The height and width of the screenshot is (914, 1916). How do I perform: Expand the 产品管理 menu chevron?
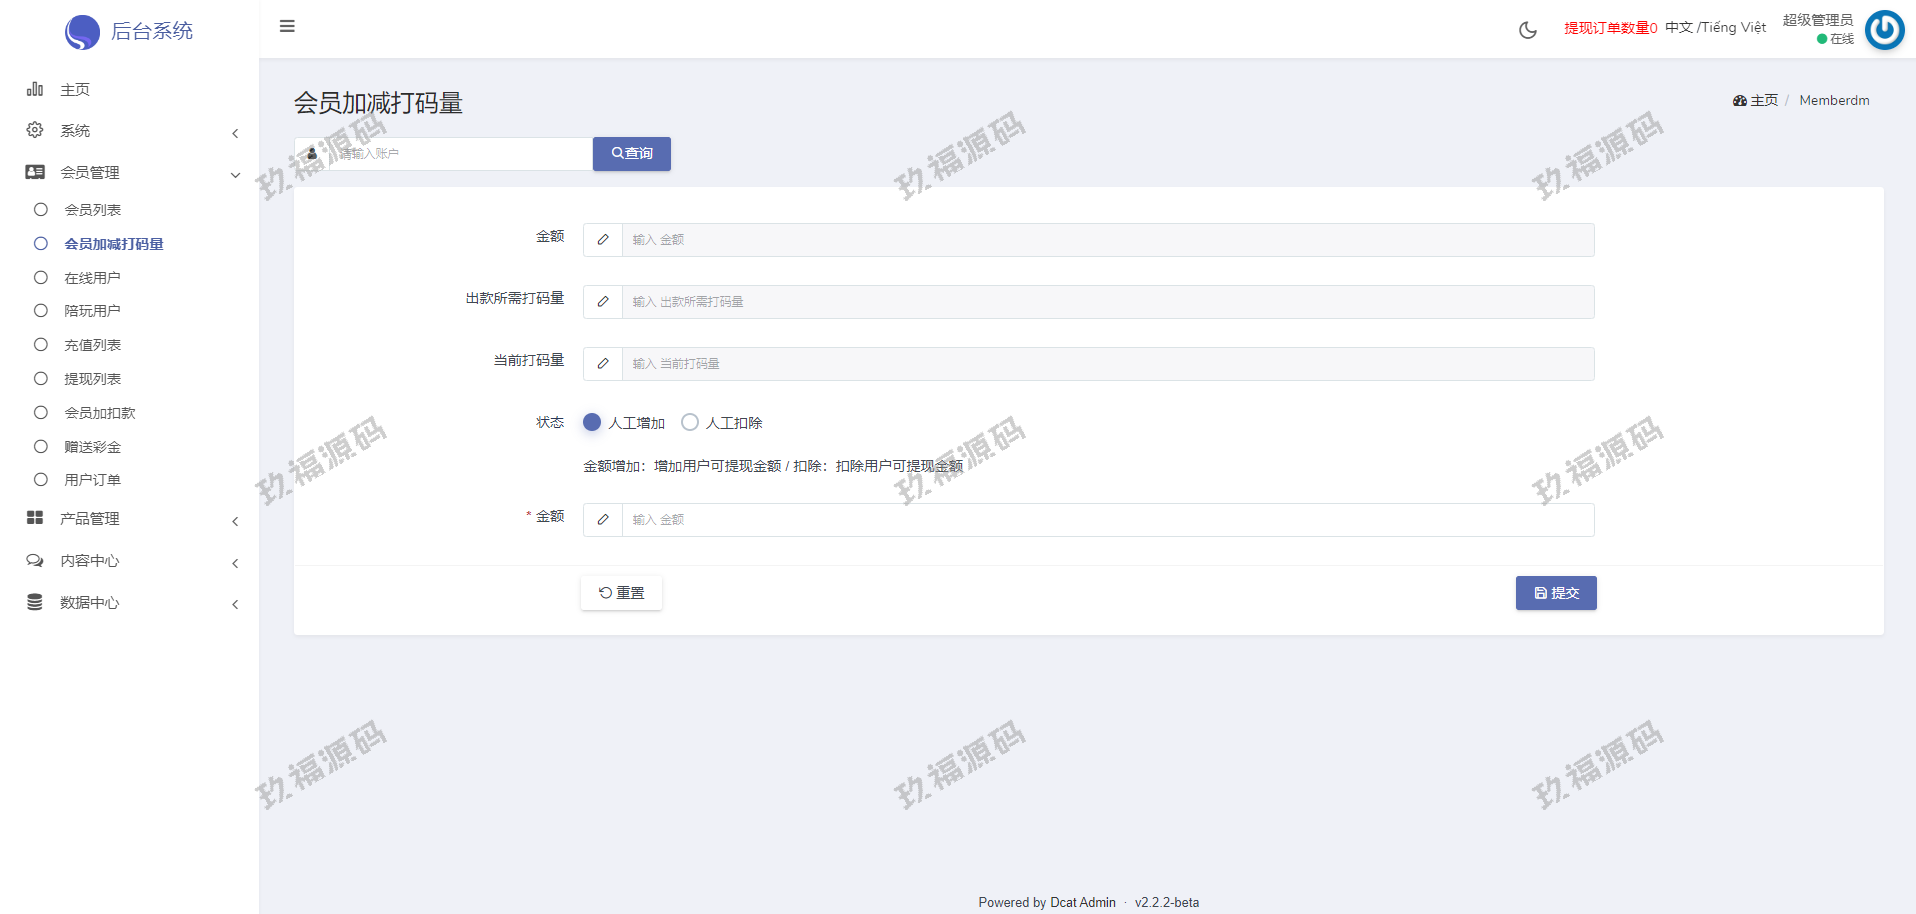pyautogui.click(x=235, y=521)
